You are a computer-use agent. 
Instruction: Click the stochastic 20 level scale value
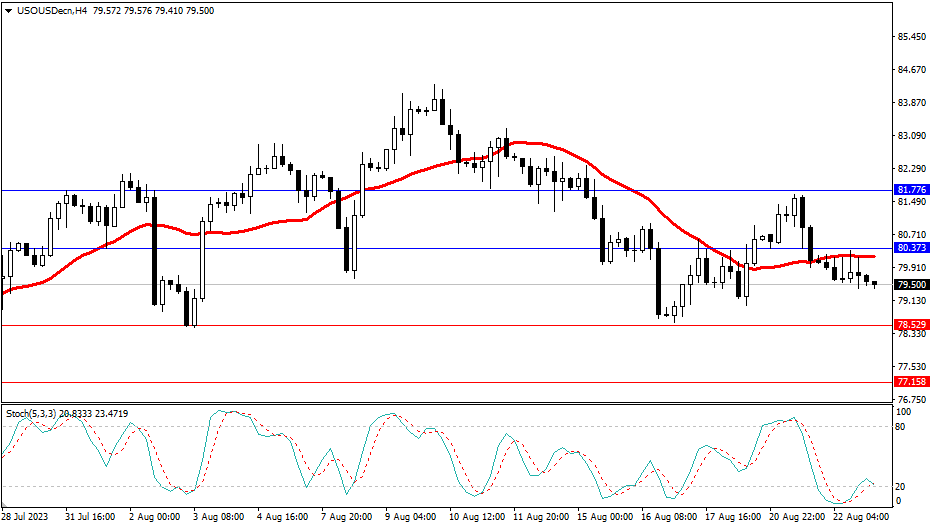point(903,486)
